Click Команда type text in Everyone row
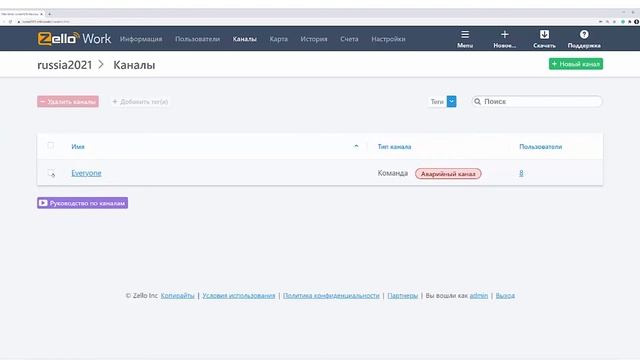This screenshot has width=640, height=360. pyautogui.click(x=393, y=173)
